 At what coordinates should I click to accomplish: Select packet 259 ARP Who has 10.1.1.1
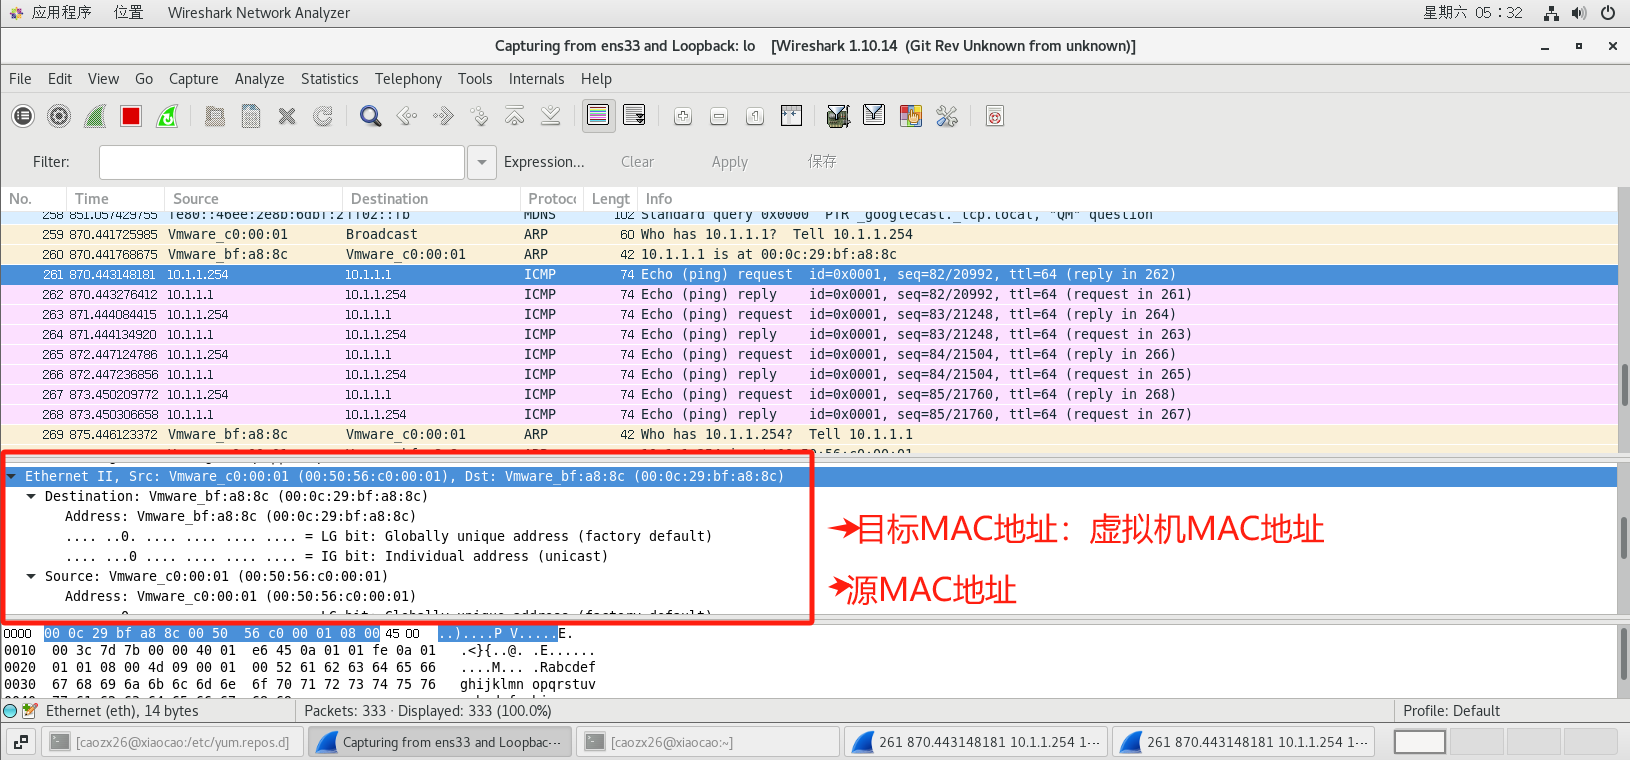pos(809,234)
